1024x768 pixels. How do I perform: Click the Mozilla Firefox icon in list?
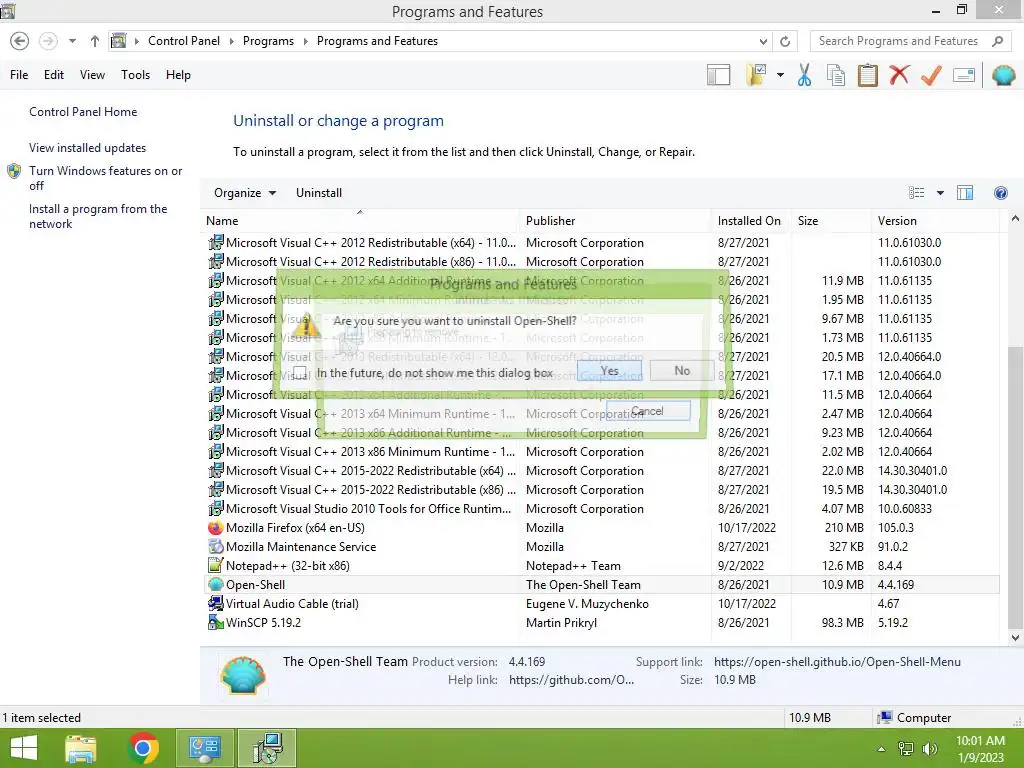(216, 528)
